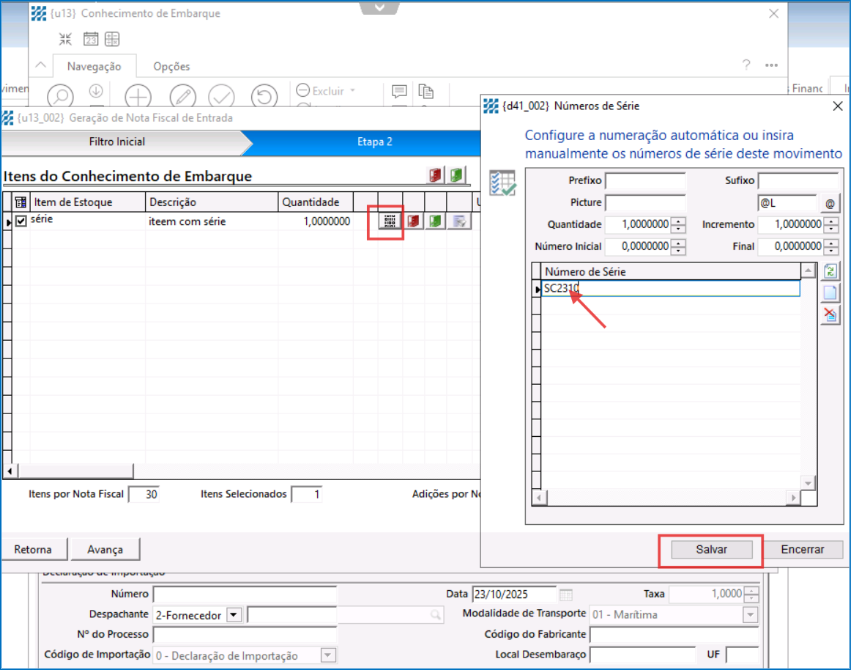Screen dimensions: 853x670
Task: Click the collapse arrows toolbar icon
Action: click(x=65, y=39)
